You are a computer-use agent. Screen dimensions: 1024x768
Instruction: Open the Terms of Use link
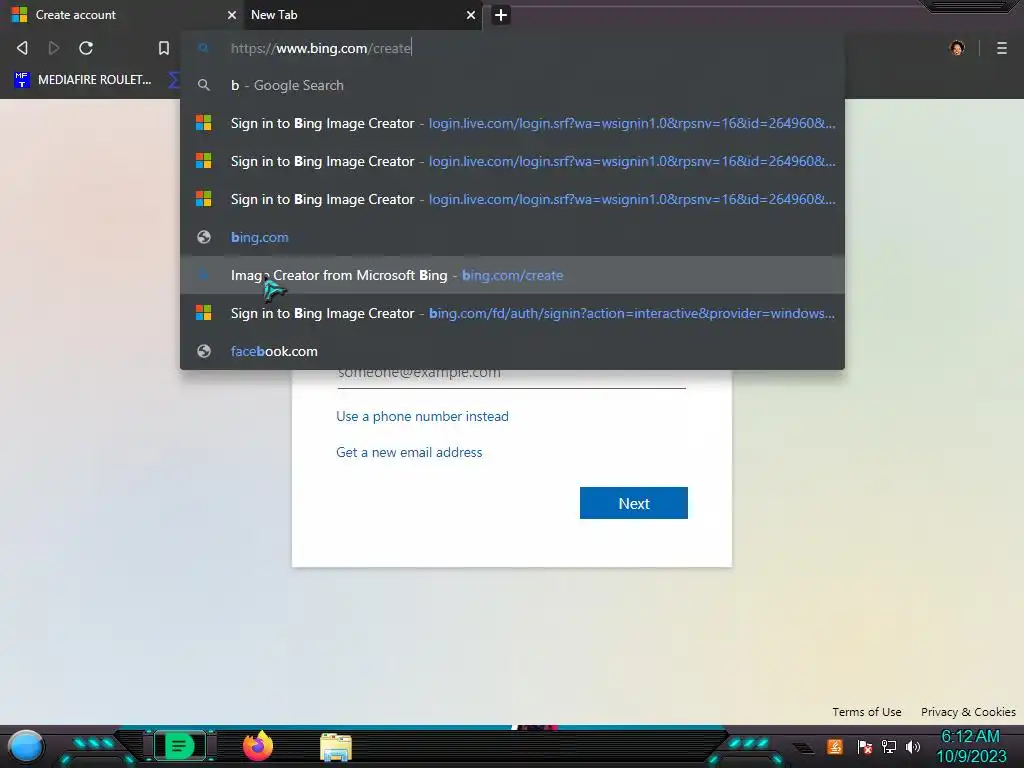tap(867, 712)
